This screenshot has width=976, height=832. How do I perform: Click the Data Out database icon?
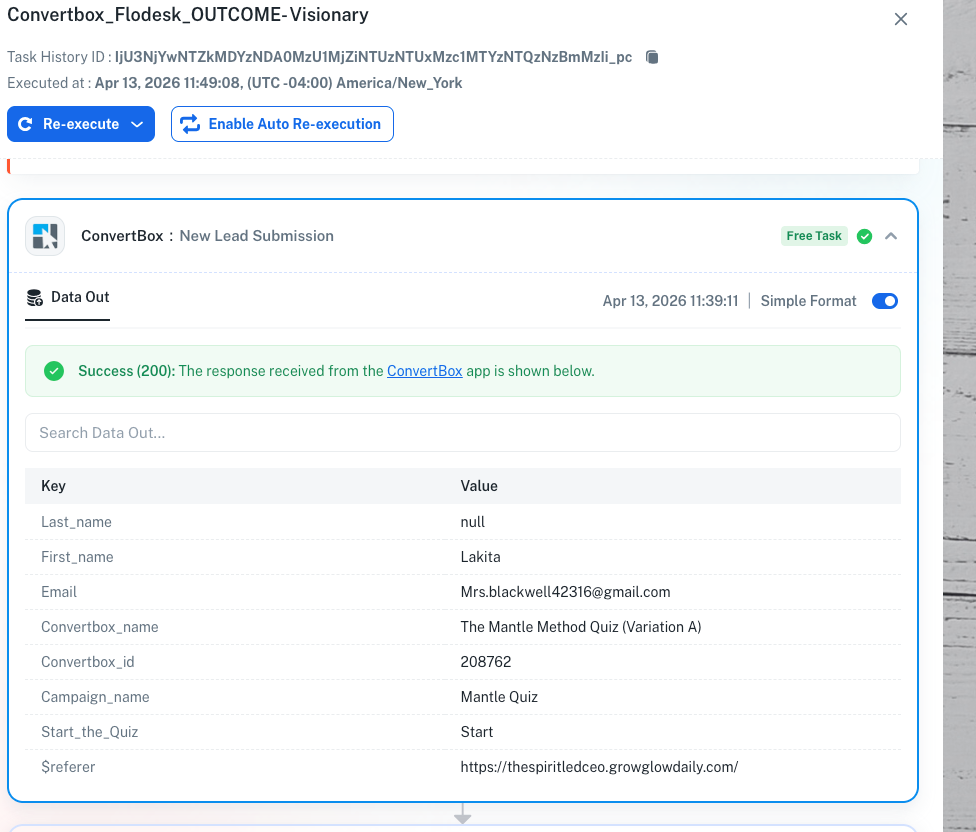(35, 297)
